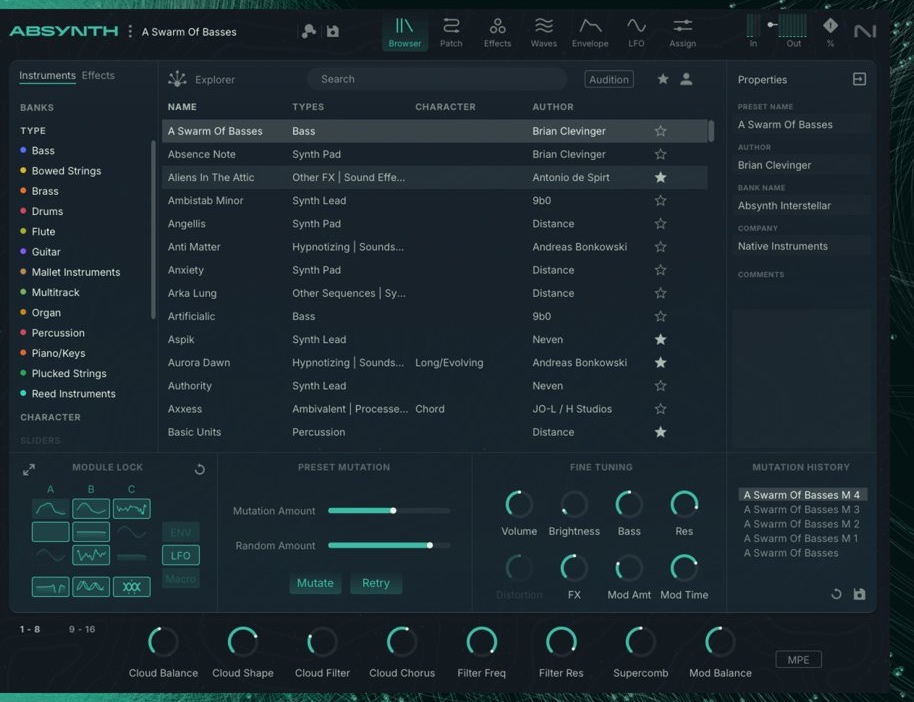This screenshot has width=914, height=702.
Task: Expand the CHARACTER section
Action: (x=50, y=417)
